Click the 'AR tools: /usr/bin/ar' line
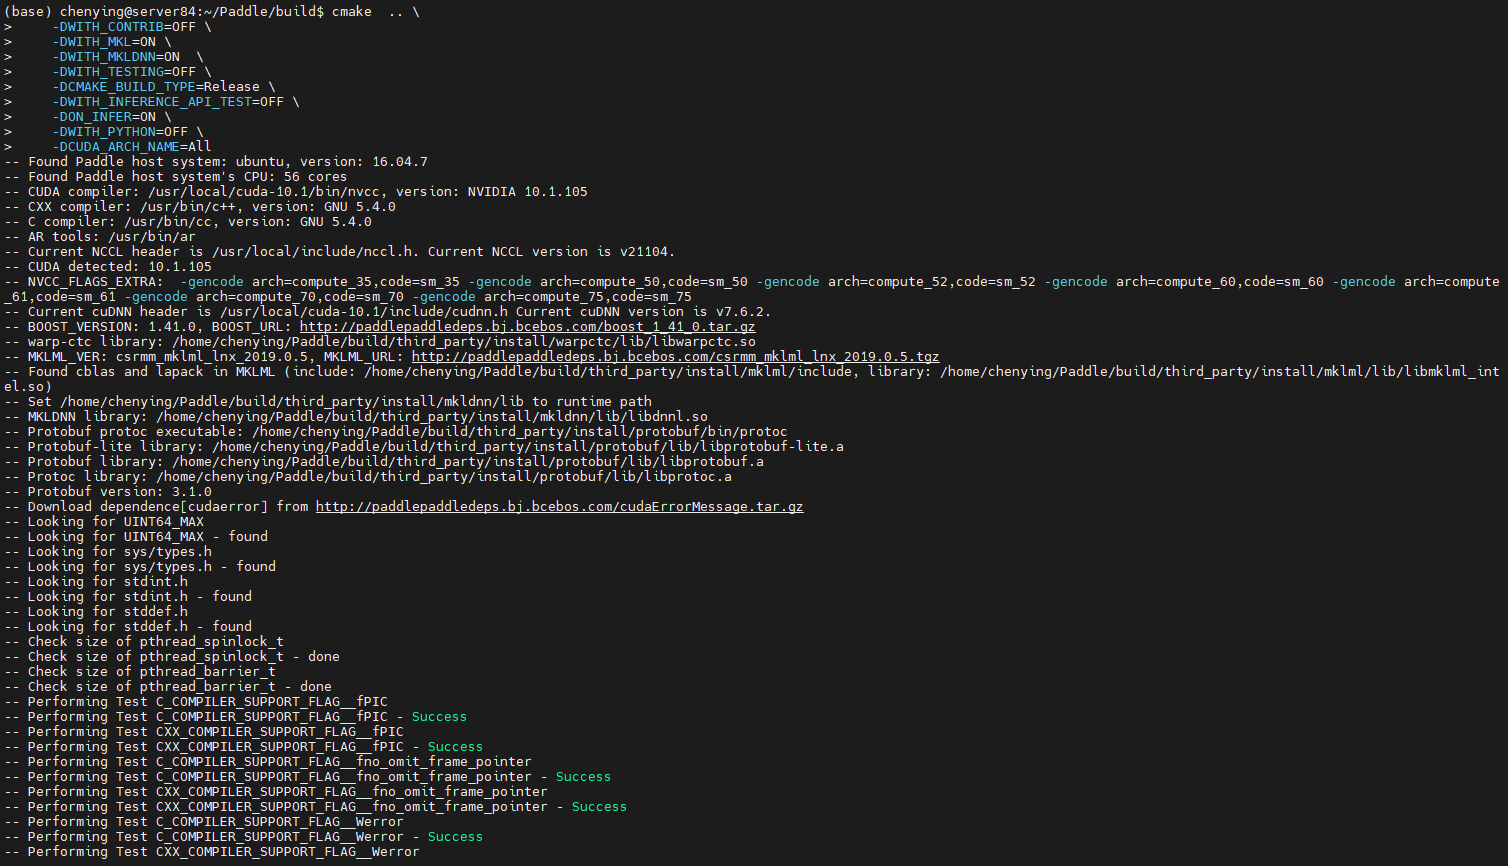This screenshot has width=1508, height=866. point(100,237)
